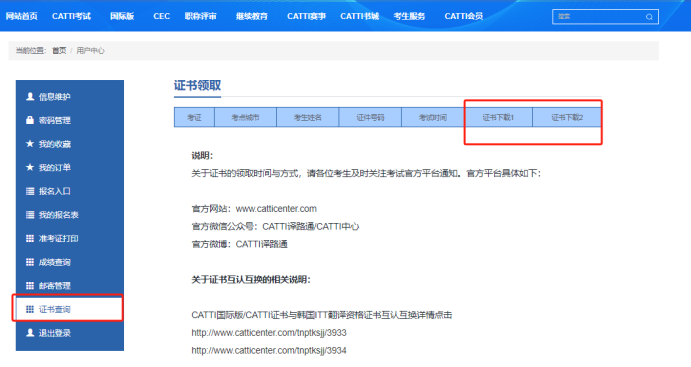This screenshot has width=691, height=367.
Task: Click the star icon beside 我的订单
Action: pyautogui.click(x=30, y=167)
